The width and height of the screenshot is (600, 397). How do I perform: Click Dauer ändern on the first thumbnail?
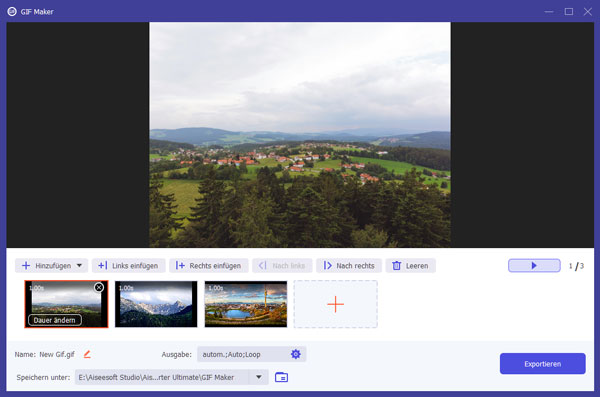point(55,320)
